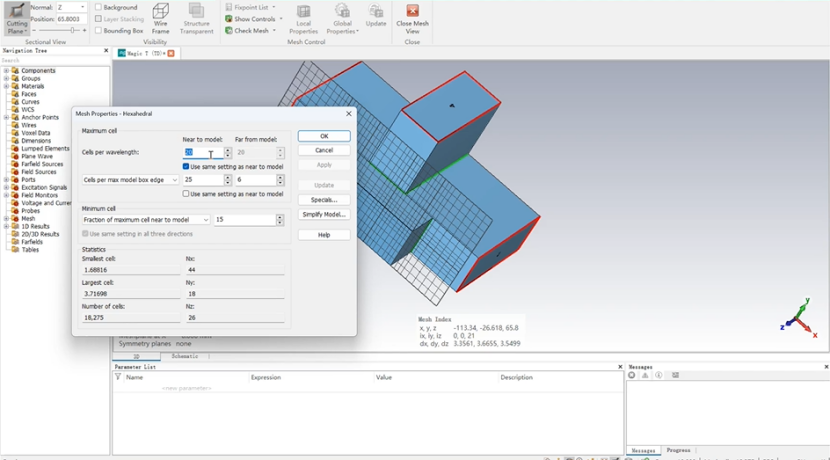Enable the Background checkbox
Image resolution: width=830 pixels, height=460 pixels.
(98, 7)
